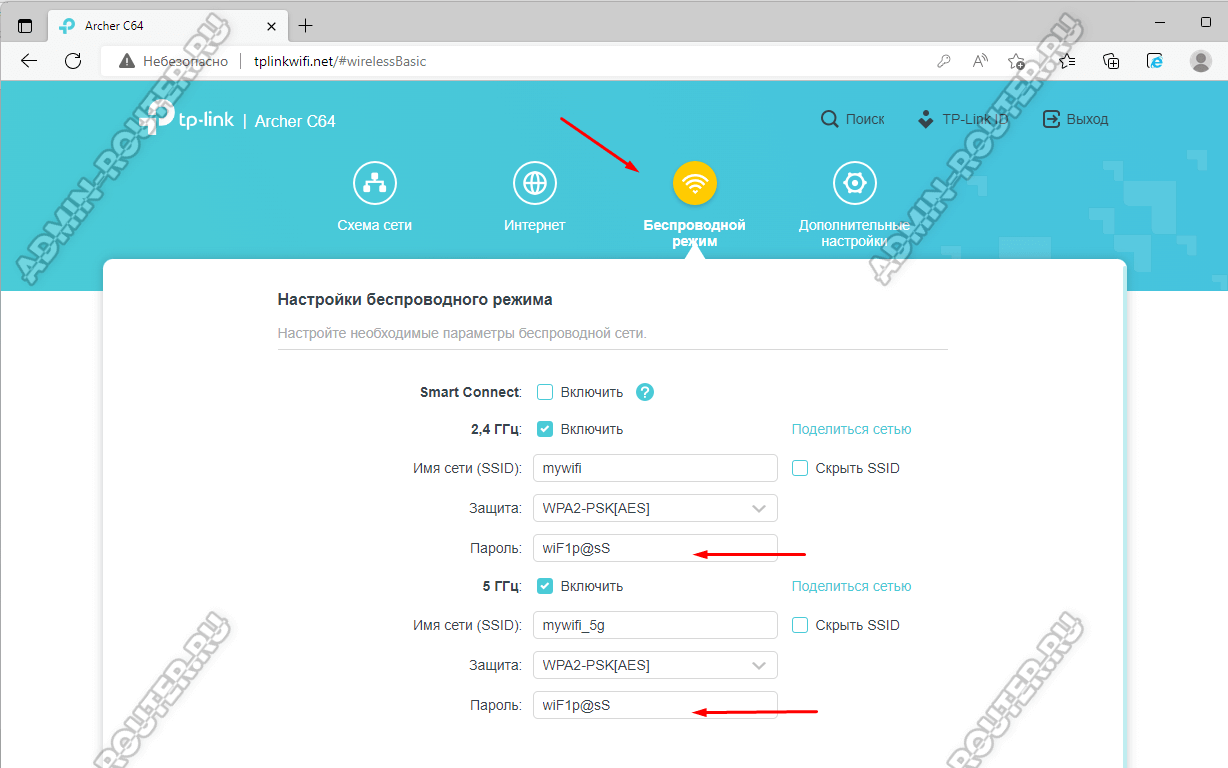Open the Network Map (Схема сети) icon
This screenshot has height=768, width=1228.
click(x=375, y=184)
